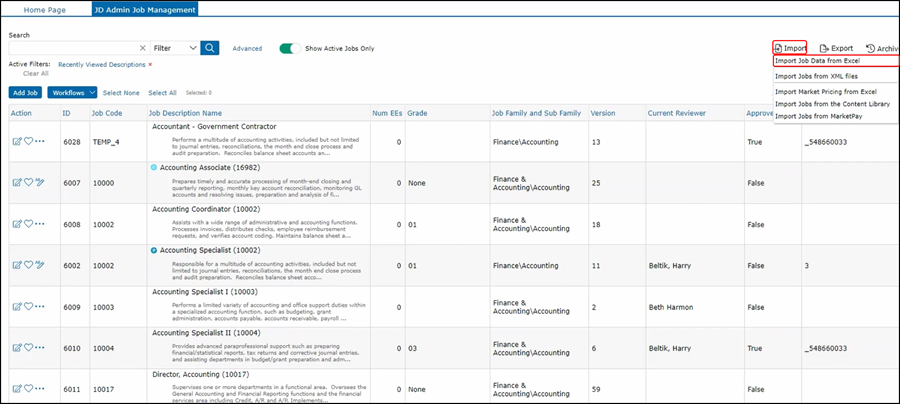
Task: Switch to the Home Page tab
Action: pos(45,8)
